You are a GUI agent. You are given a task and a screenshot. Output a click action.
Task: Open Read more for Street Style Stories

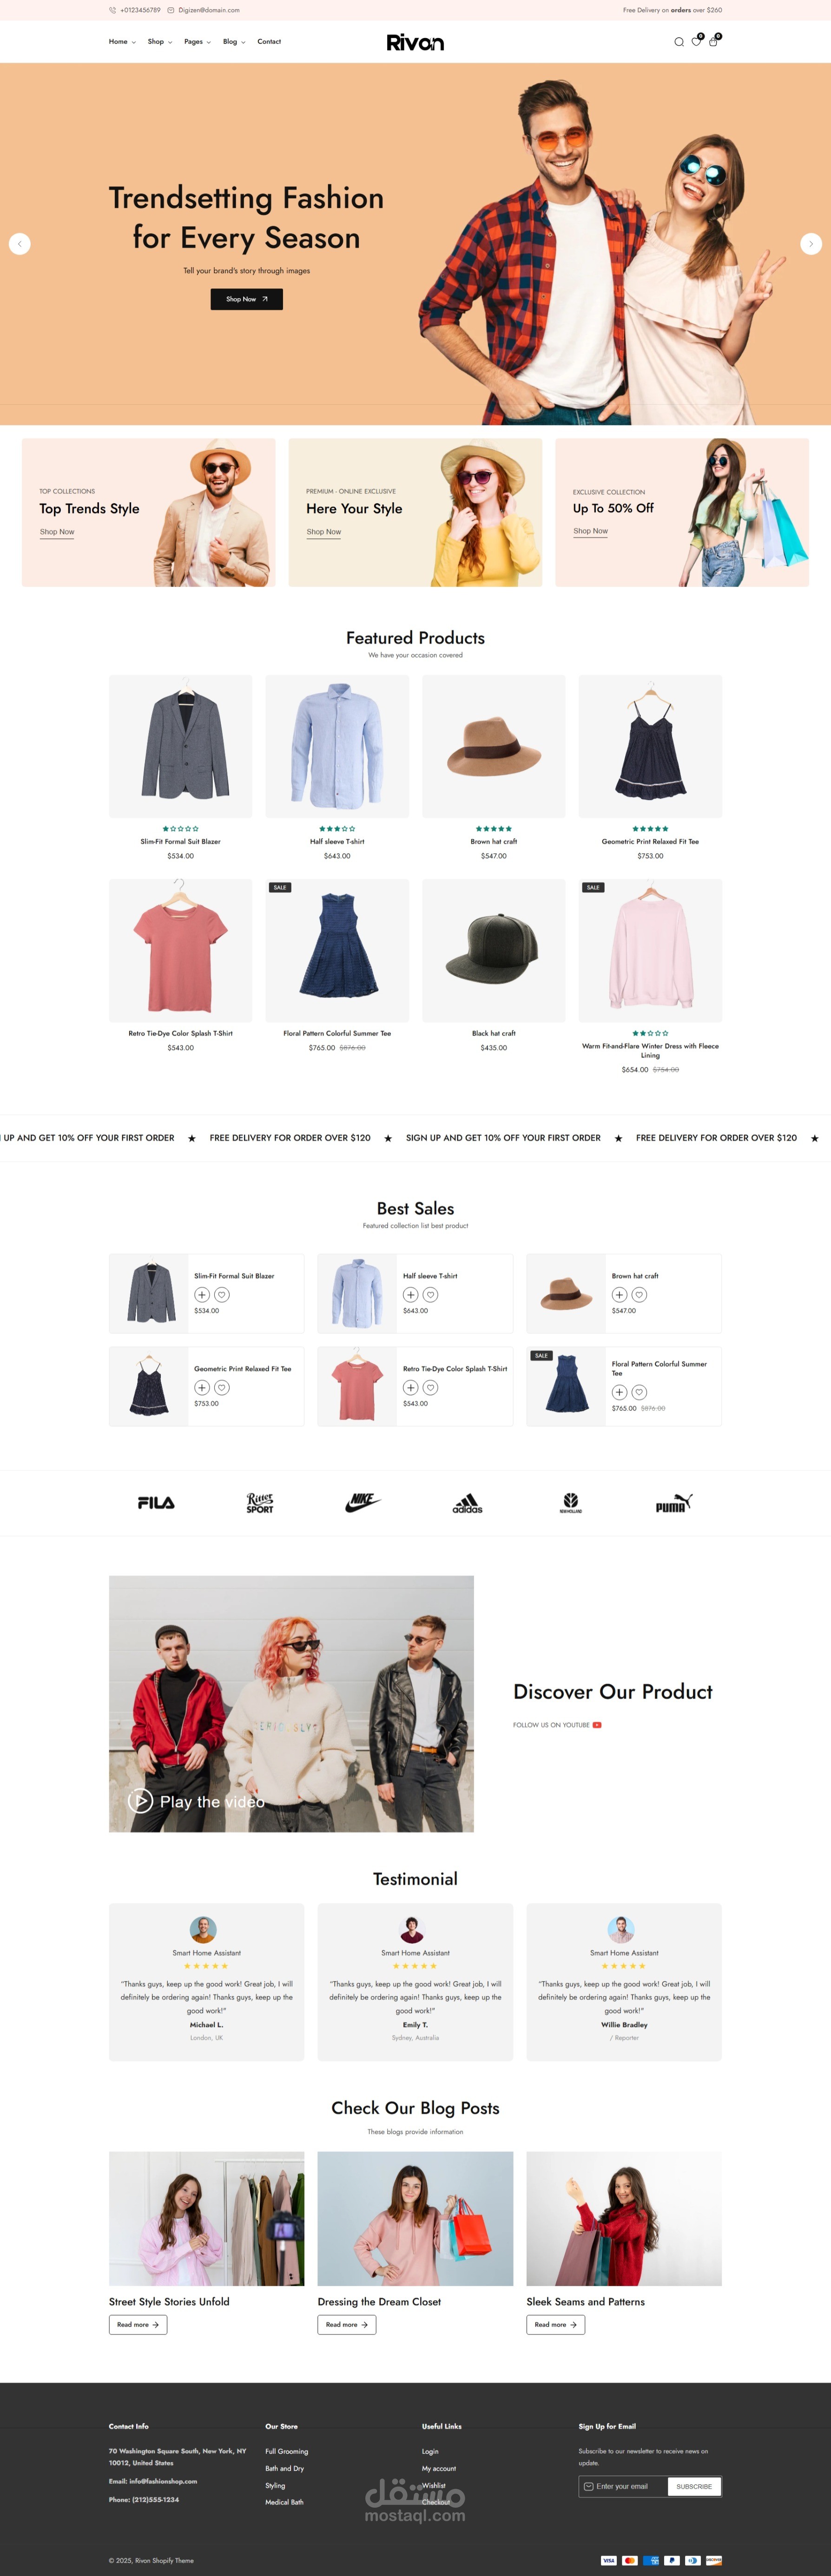coord(138,2324)
